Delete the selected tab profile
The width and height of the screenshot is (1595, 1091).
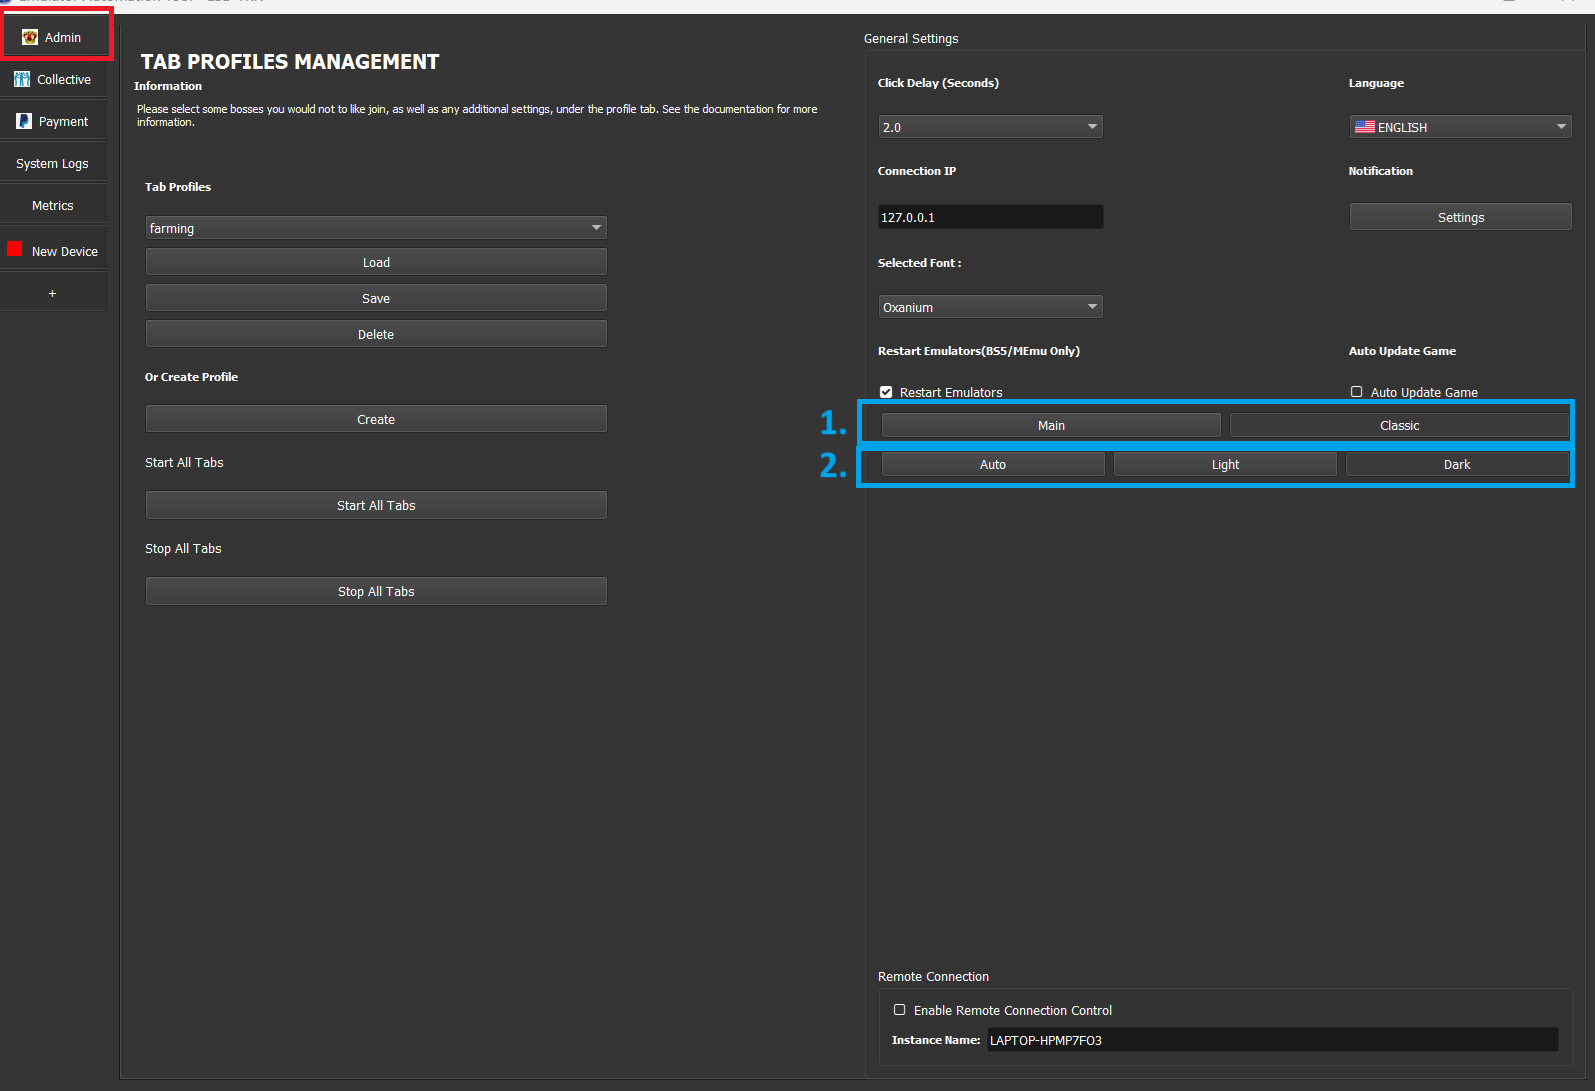376,334
